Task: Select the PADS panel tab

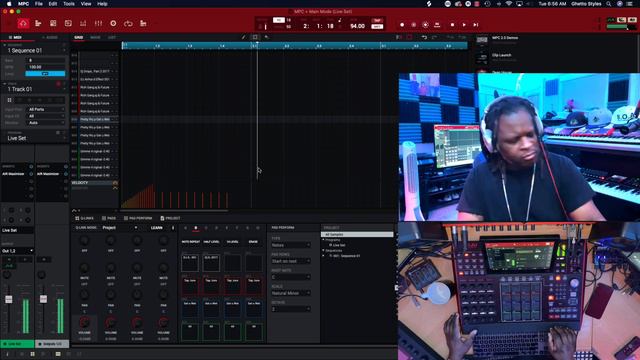Action: (109, 218)
